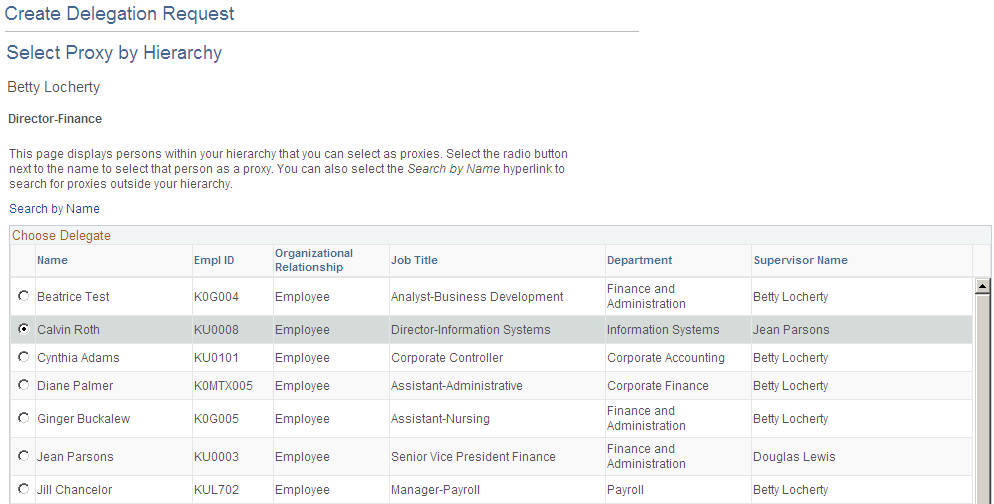Click the Douglas Lewis supervisor cell
994x504 pixels.
pyautogui.click(x=794, y=457)
